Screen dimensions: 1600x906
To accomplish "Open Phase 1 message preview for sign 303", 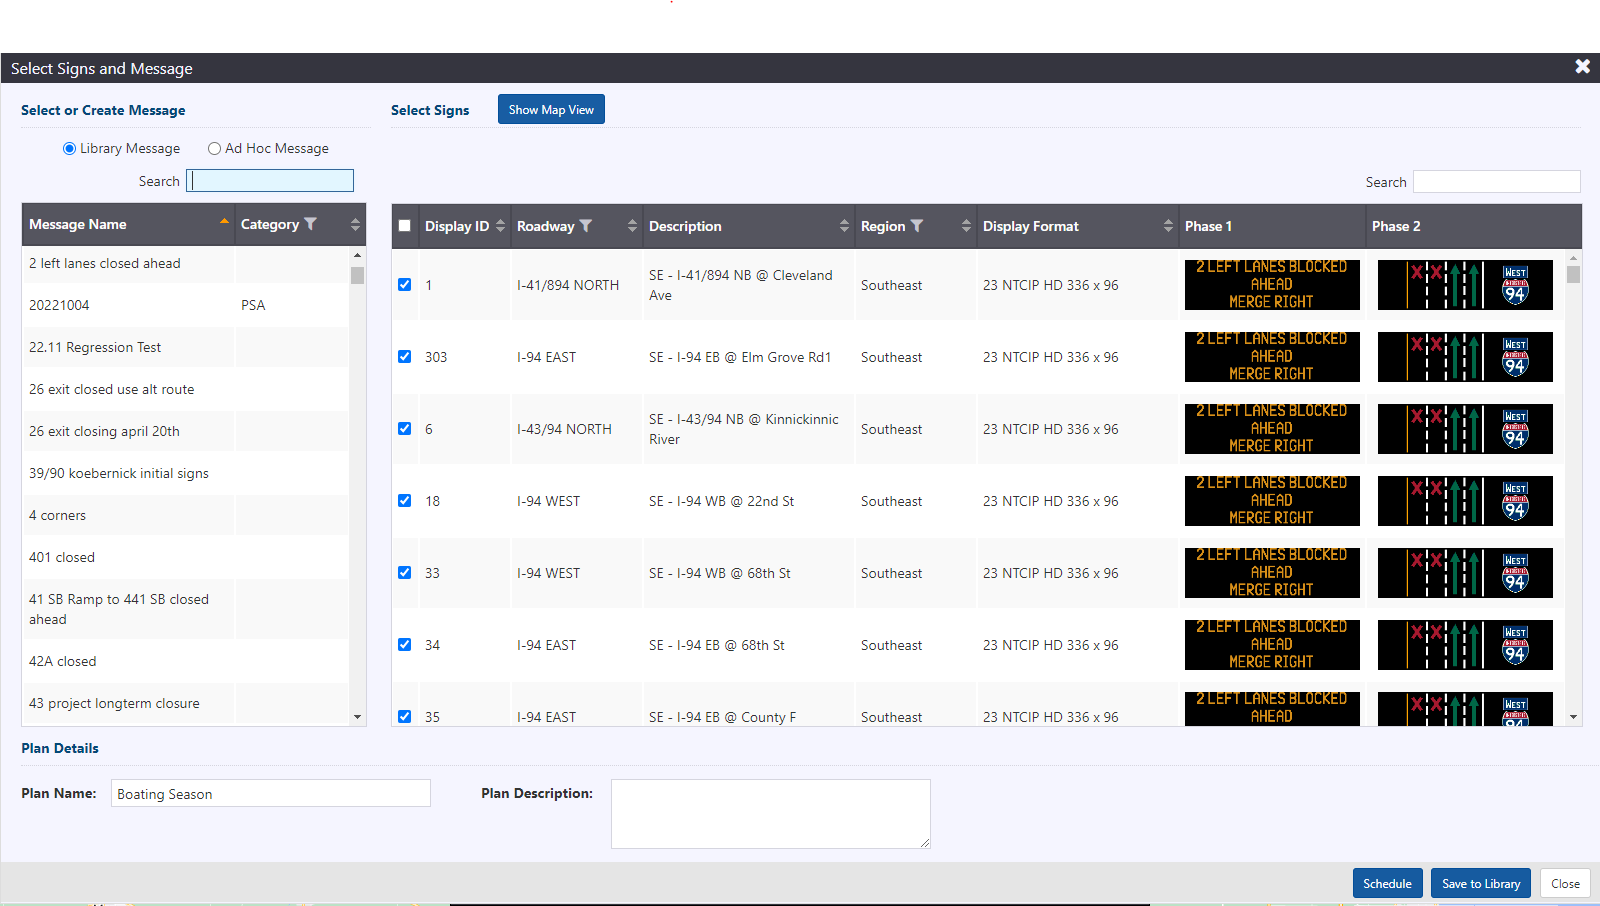I will [x=1272, y=357].
